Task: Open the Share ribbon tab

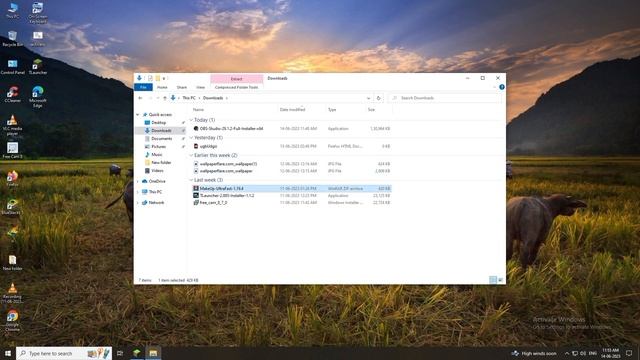Action: pos(182,87)
